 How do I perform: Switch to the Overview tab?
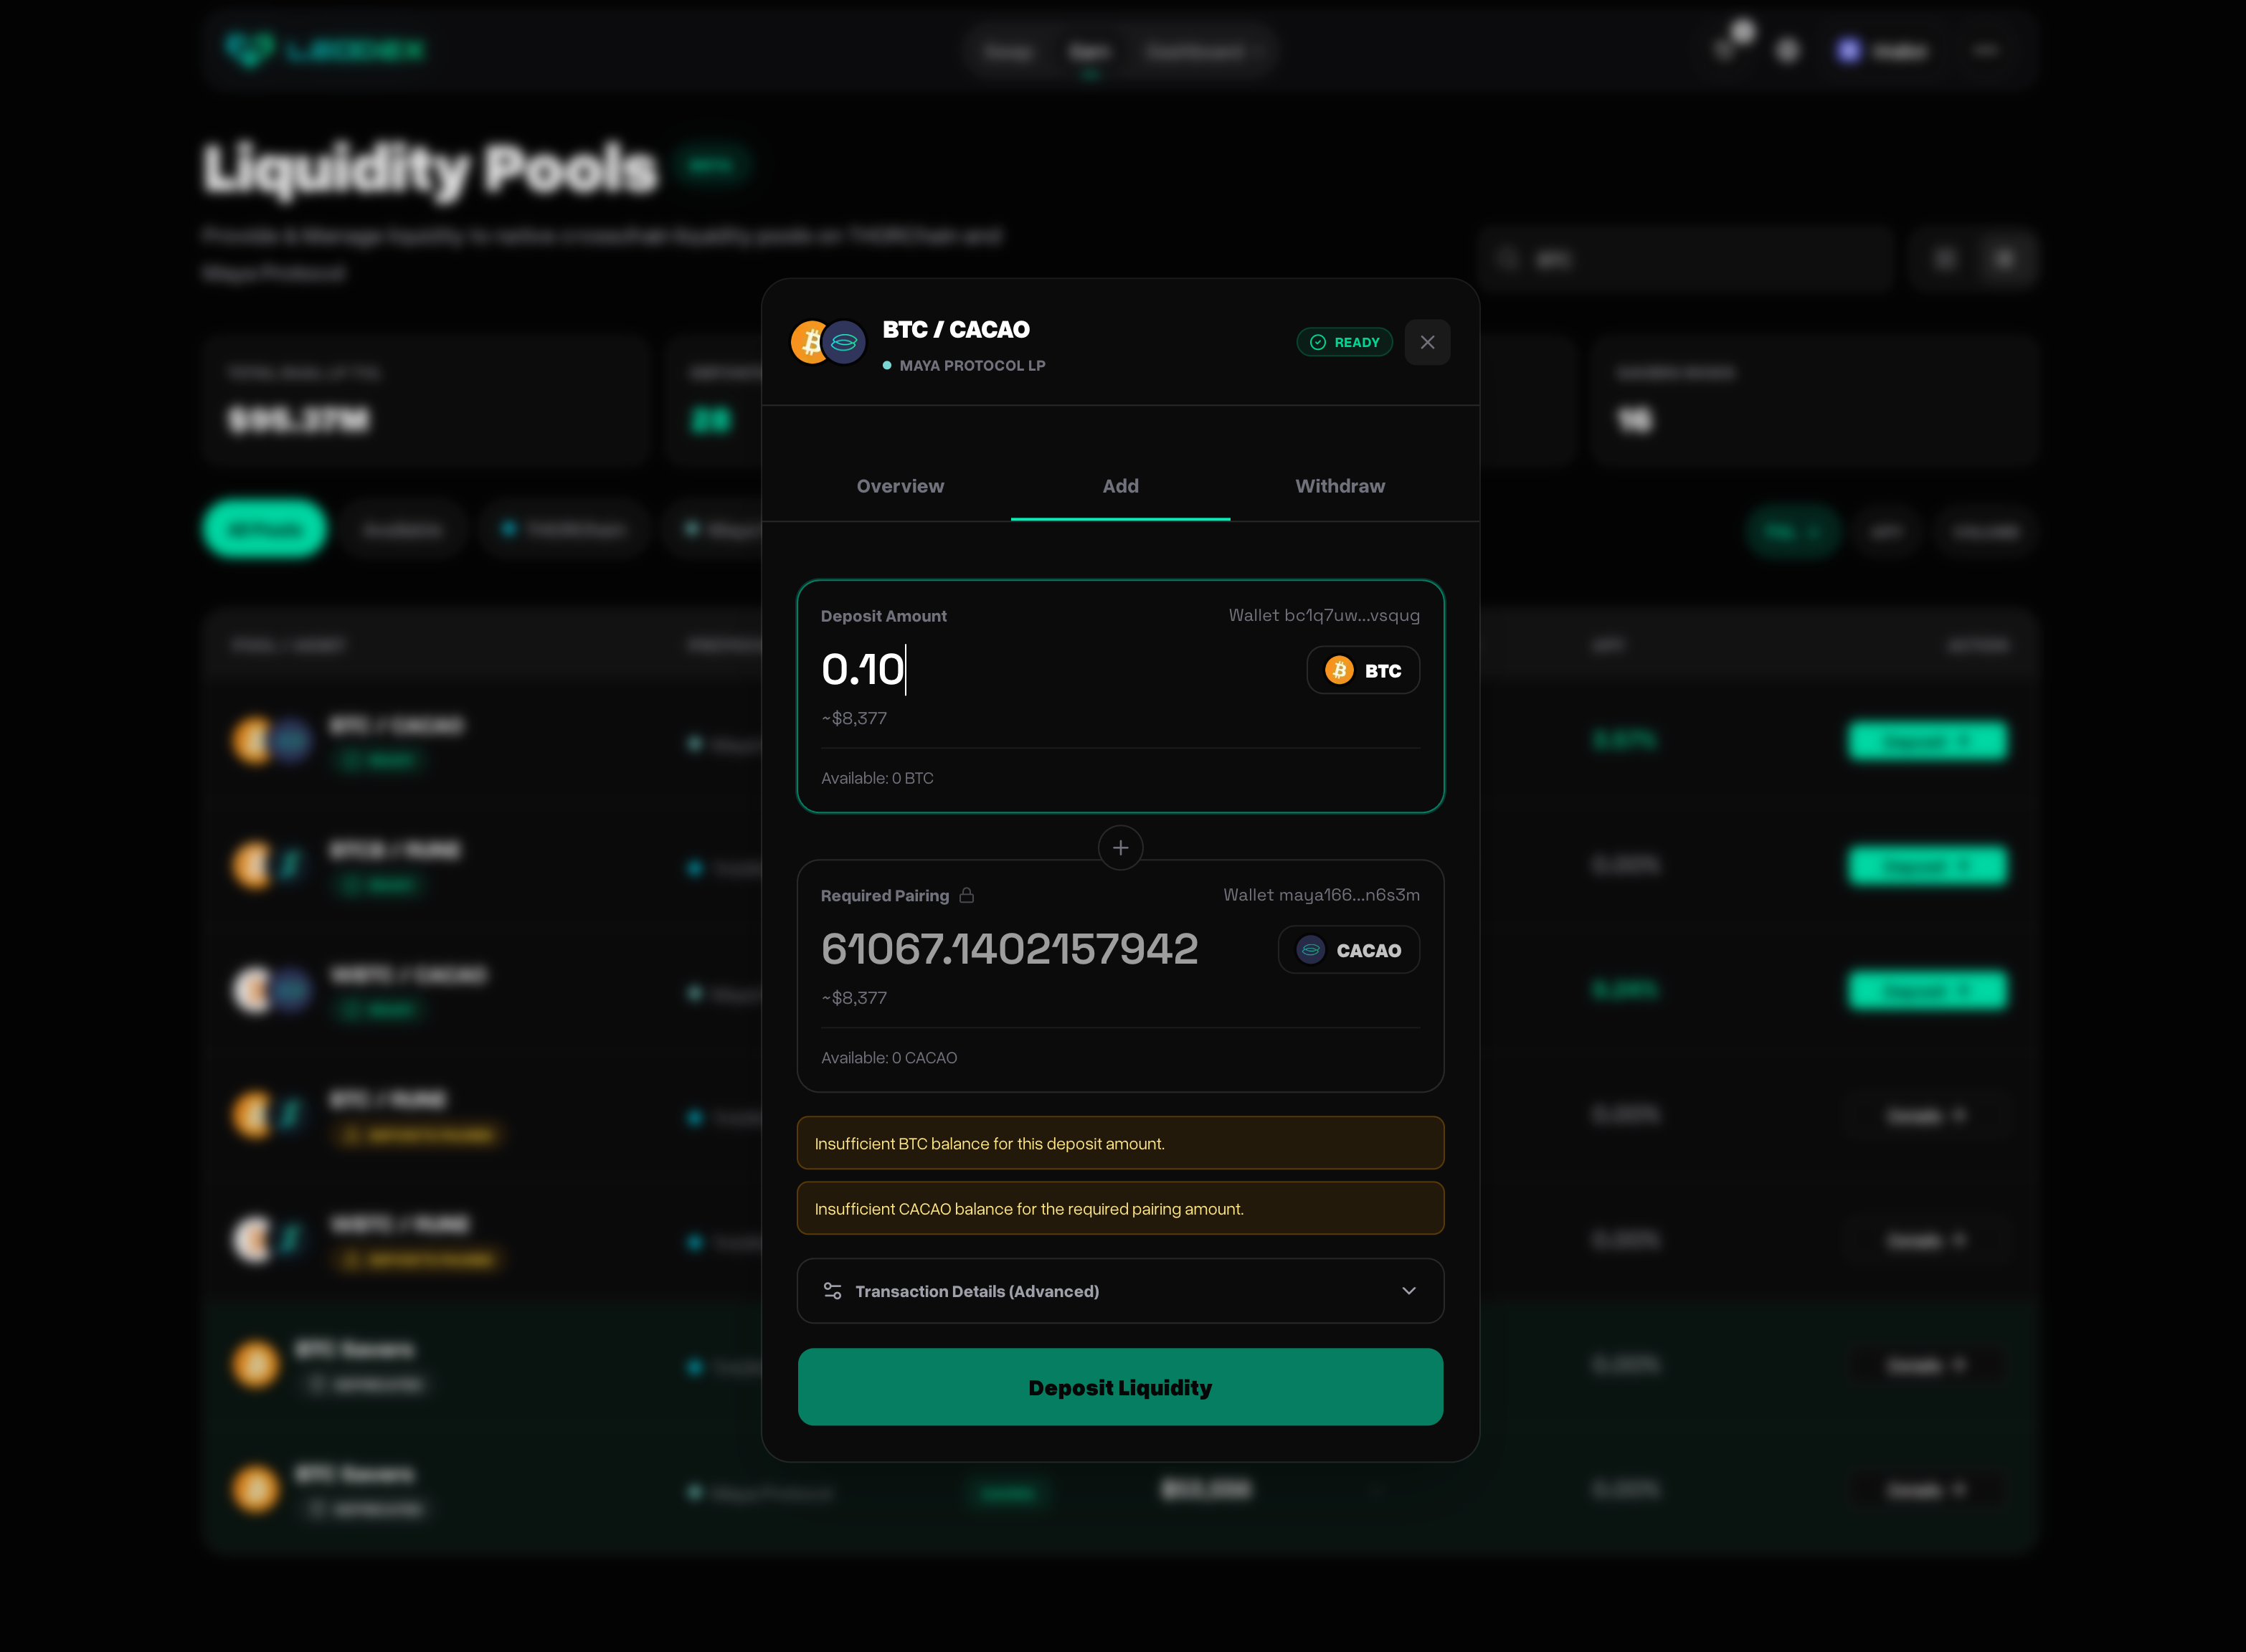click(900, 486)
